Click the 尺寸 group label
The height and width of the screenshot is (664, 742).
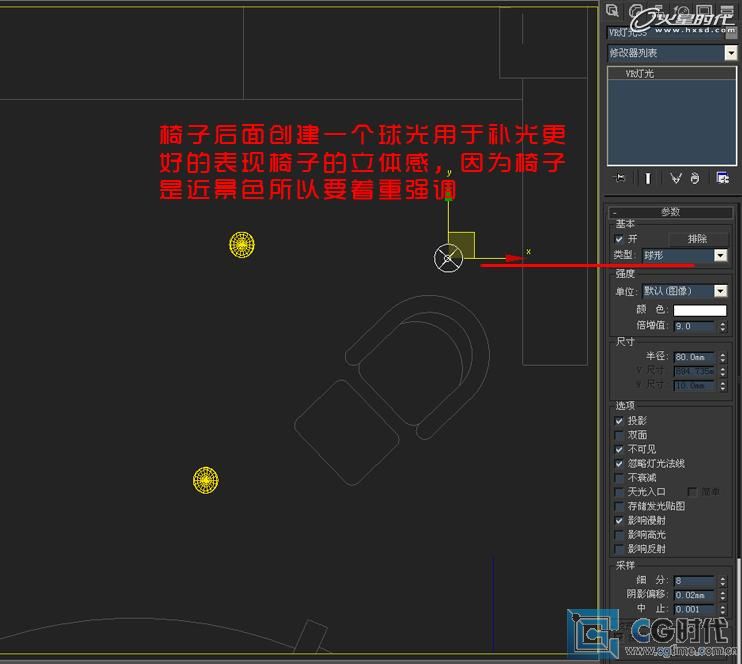[x=625, y=341]
